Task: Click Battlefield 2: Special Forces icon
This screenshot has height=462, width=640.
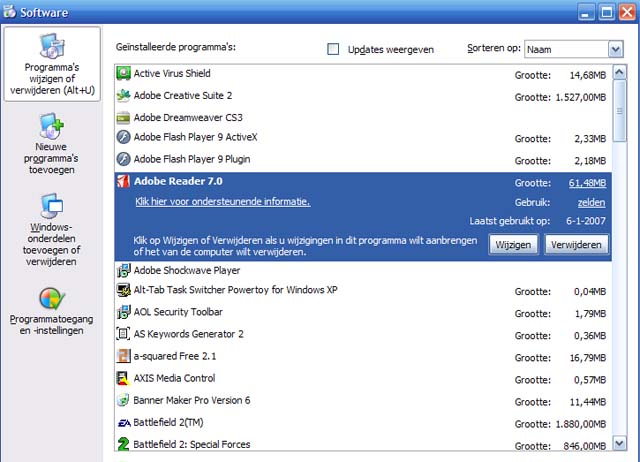Action: [123, 444]
